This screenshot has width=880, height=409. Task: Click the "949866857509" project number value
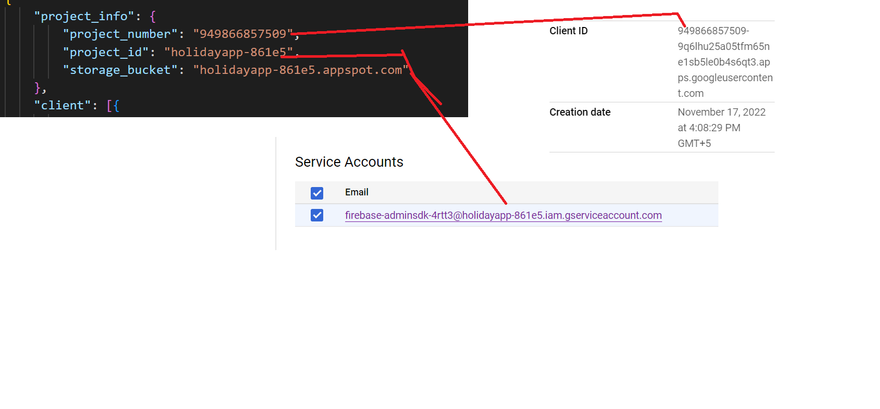point(244,34)
